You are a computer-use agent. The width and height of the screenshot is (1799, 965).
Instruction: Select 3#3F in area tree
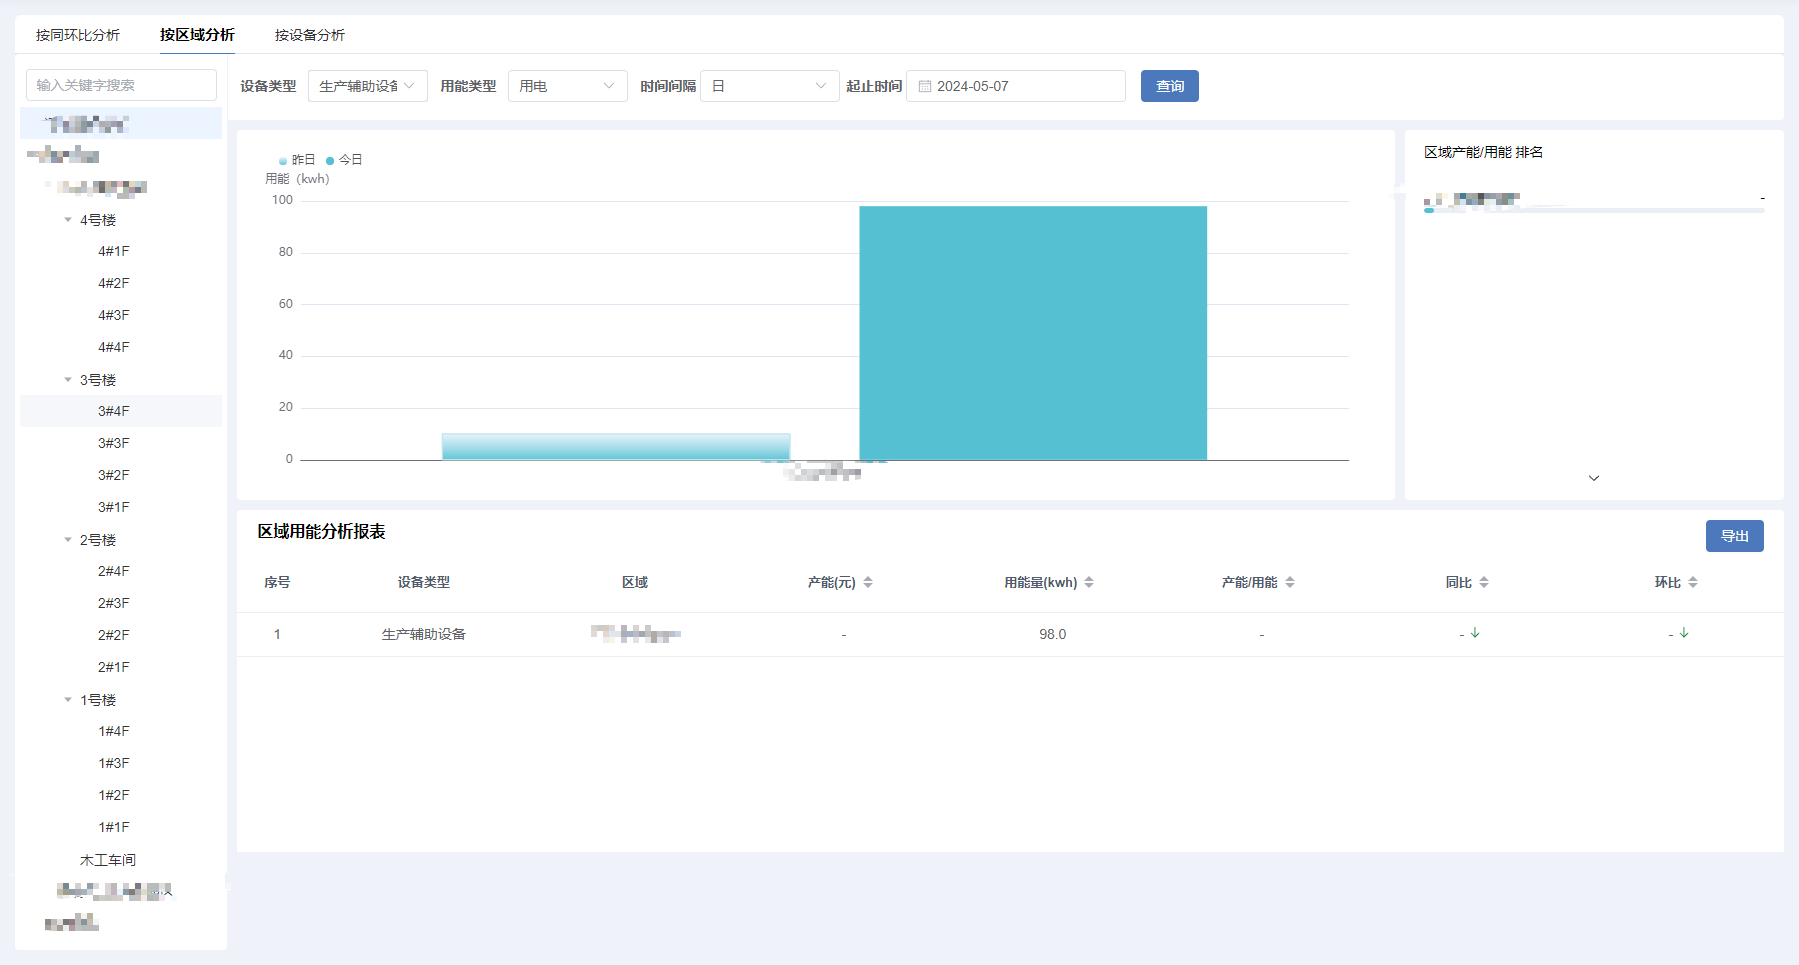coord(114,443)
